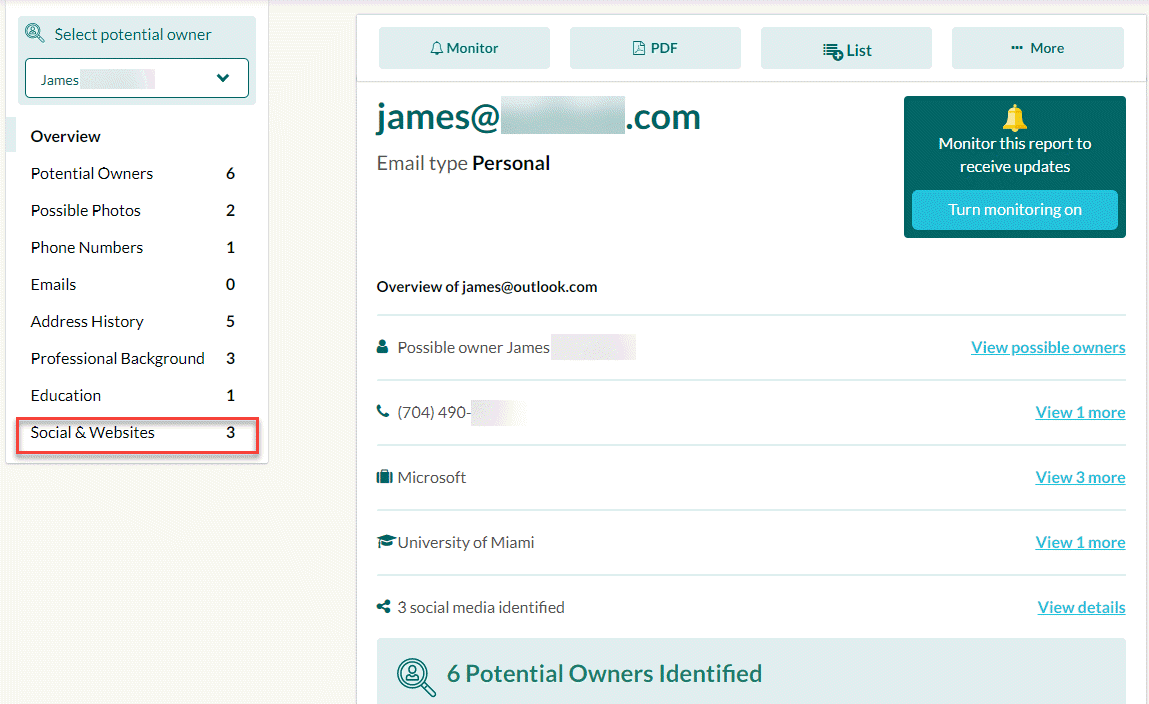Click the briefcase icon beside Microsoft

[x=385, y=477]
